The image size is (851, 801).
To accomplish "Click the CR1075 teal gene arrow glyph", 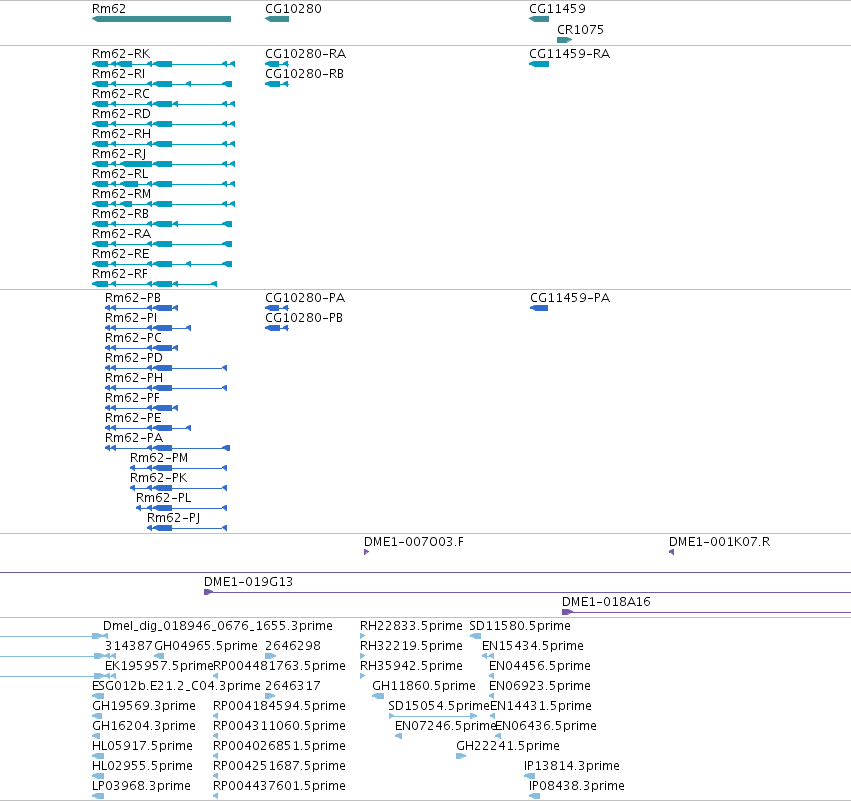I will point(564,40).
